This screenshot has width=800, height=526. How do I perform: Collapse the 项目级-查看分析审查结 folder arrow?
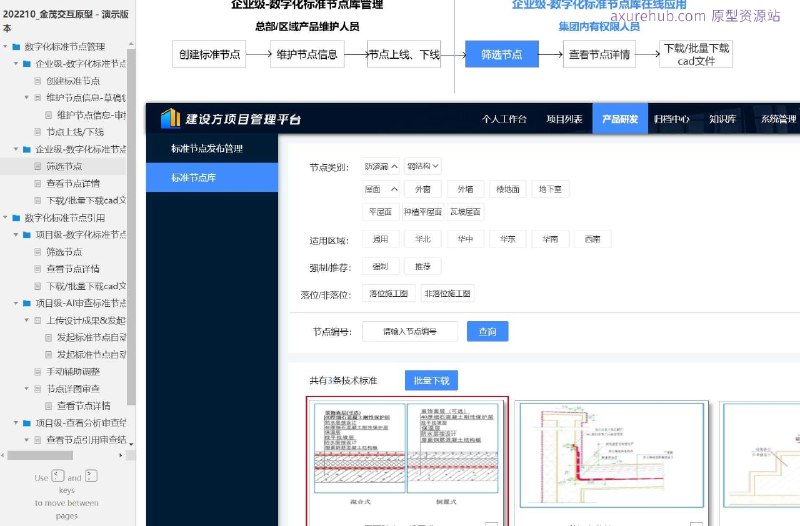pyautogui.click(x=16, y=422)
